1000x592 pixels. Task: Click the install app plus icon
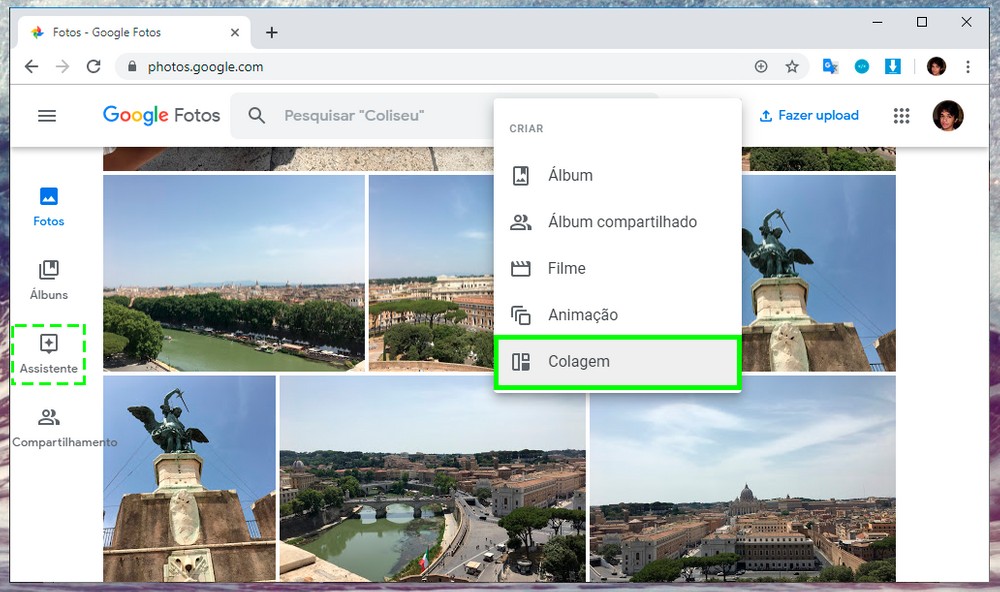[761, 66]
